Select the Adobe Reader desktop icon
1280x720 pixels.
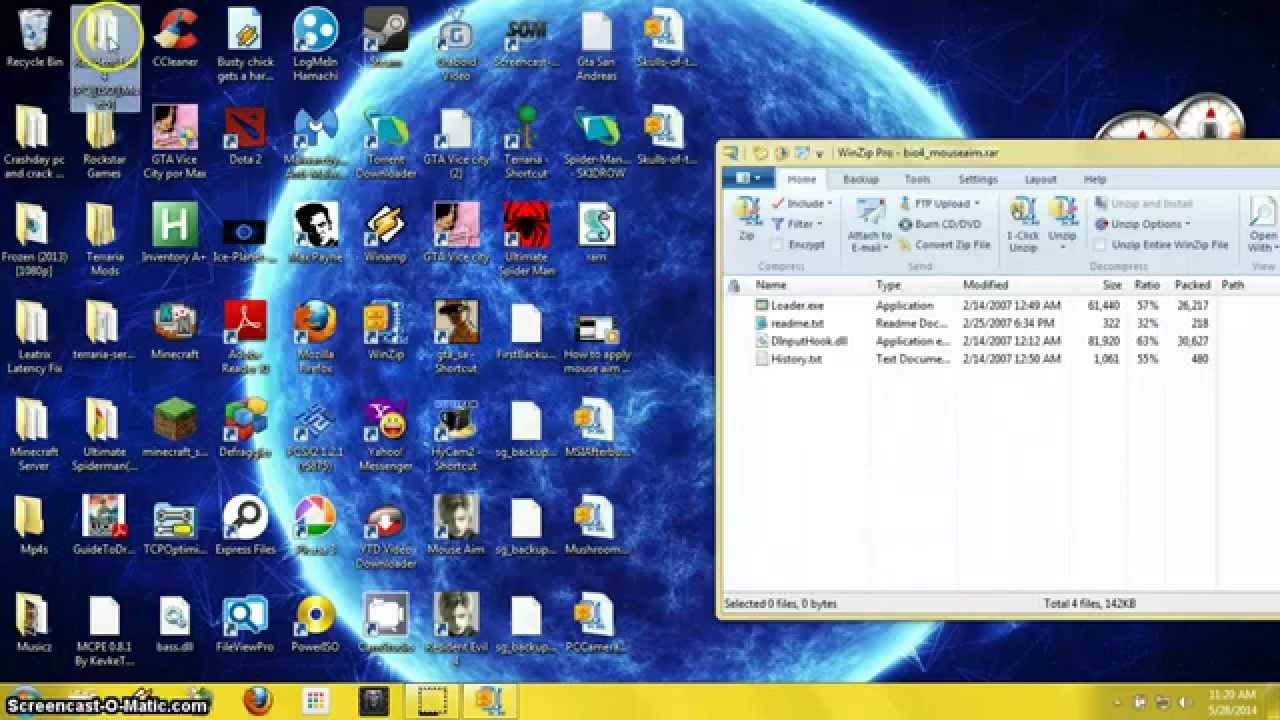pyautogui.click(x=245, y=337)
